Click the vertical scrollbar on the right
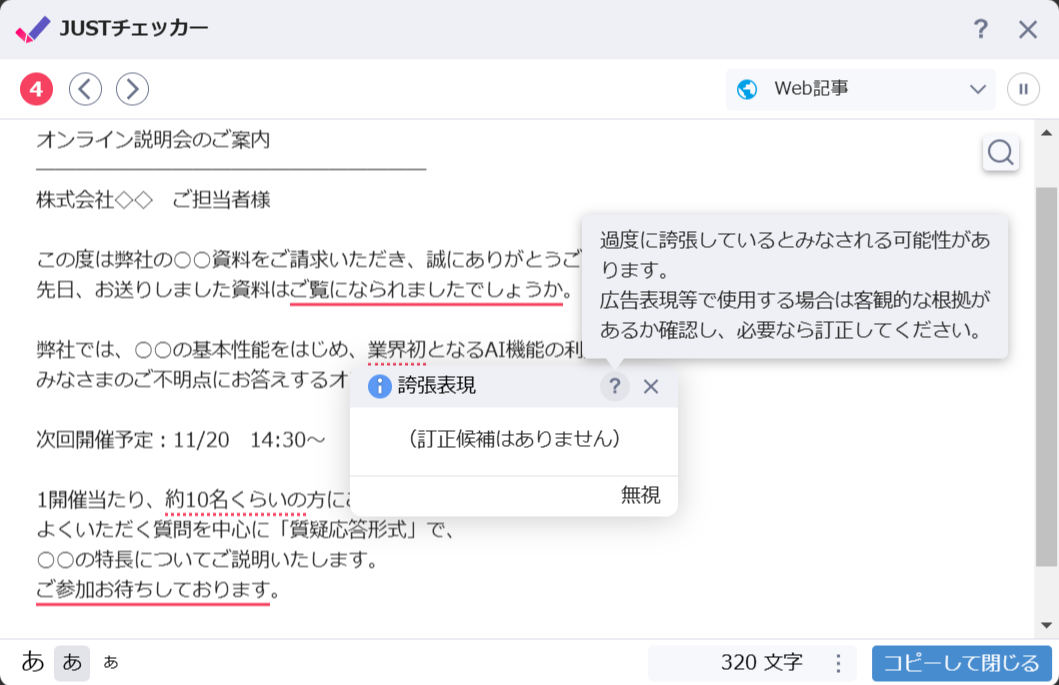The image size is (1059, 685). tap(1047, 380)
